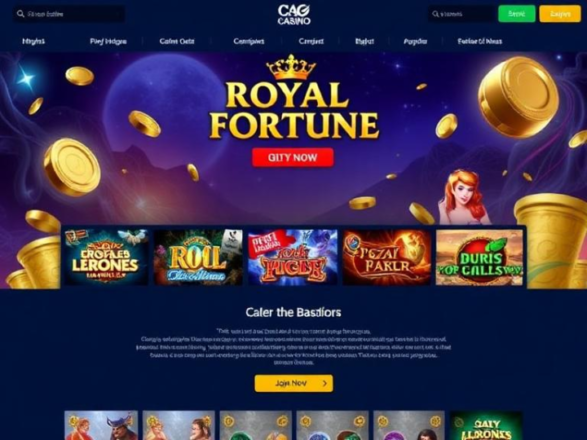The image size is (587, 440).
Task: Click the golden crown above Royal Fortune
Action: [x=291, y=67]
